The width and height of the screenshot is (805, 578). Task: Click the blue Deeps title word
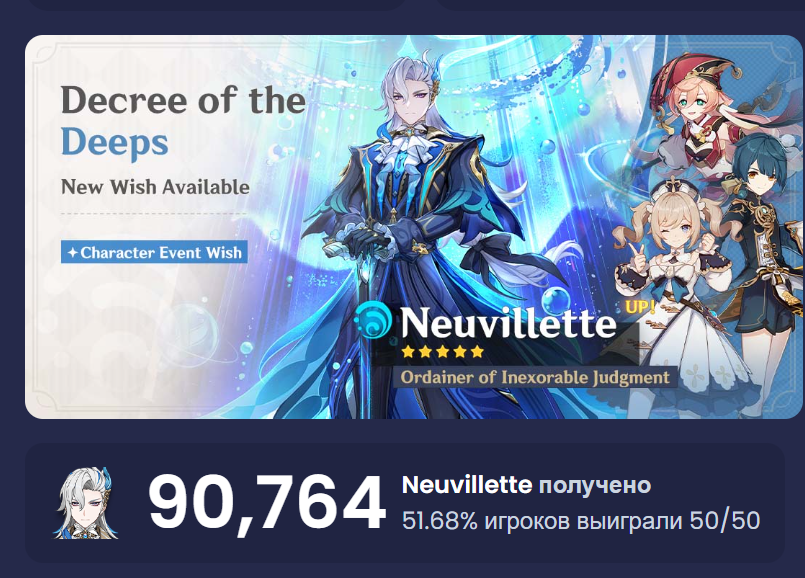114,142
